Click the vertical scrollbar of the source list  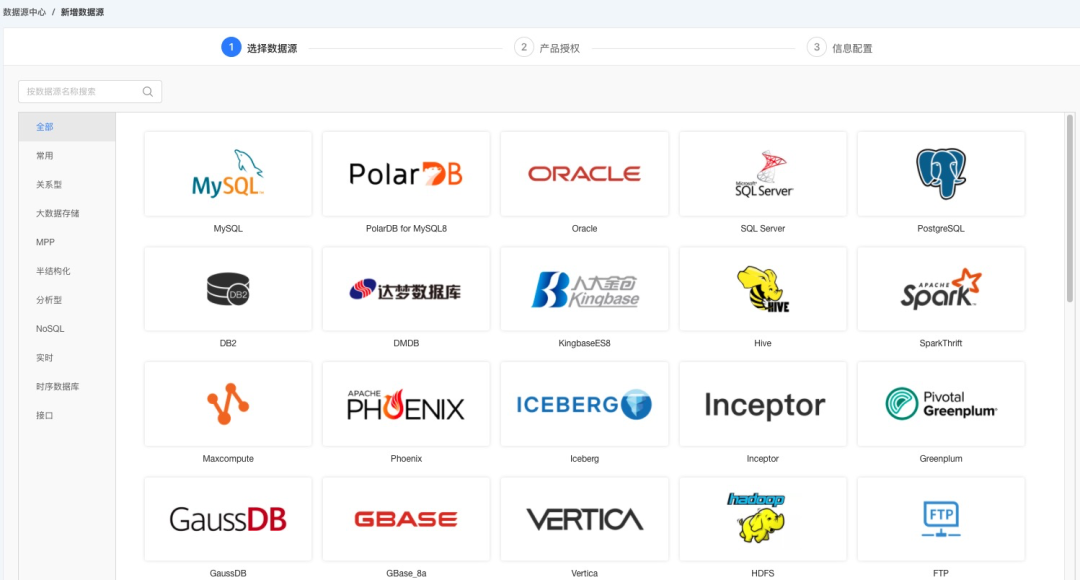[1070, 208]
